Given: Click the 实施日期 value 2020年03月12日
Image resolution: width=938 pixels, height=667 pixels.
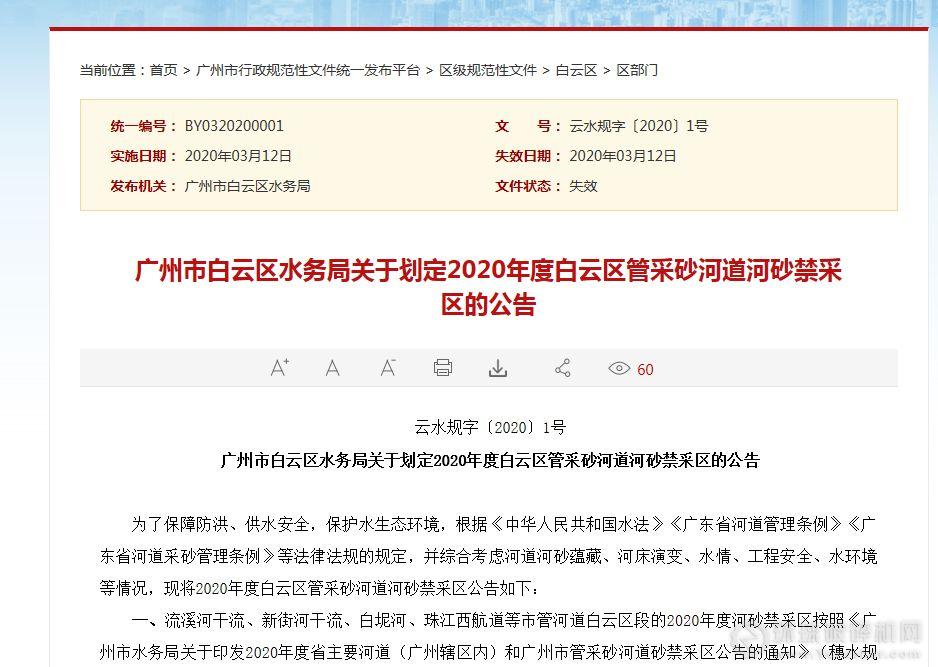Looking at the screenshot, I should (x=238, y=156).
